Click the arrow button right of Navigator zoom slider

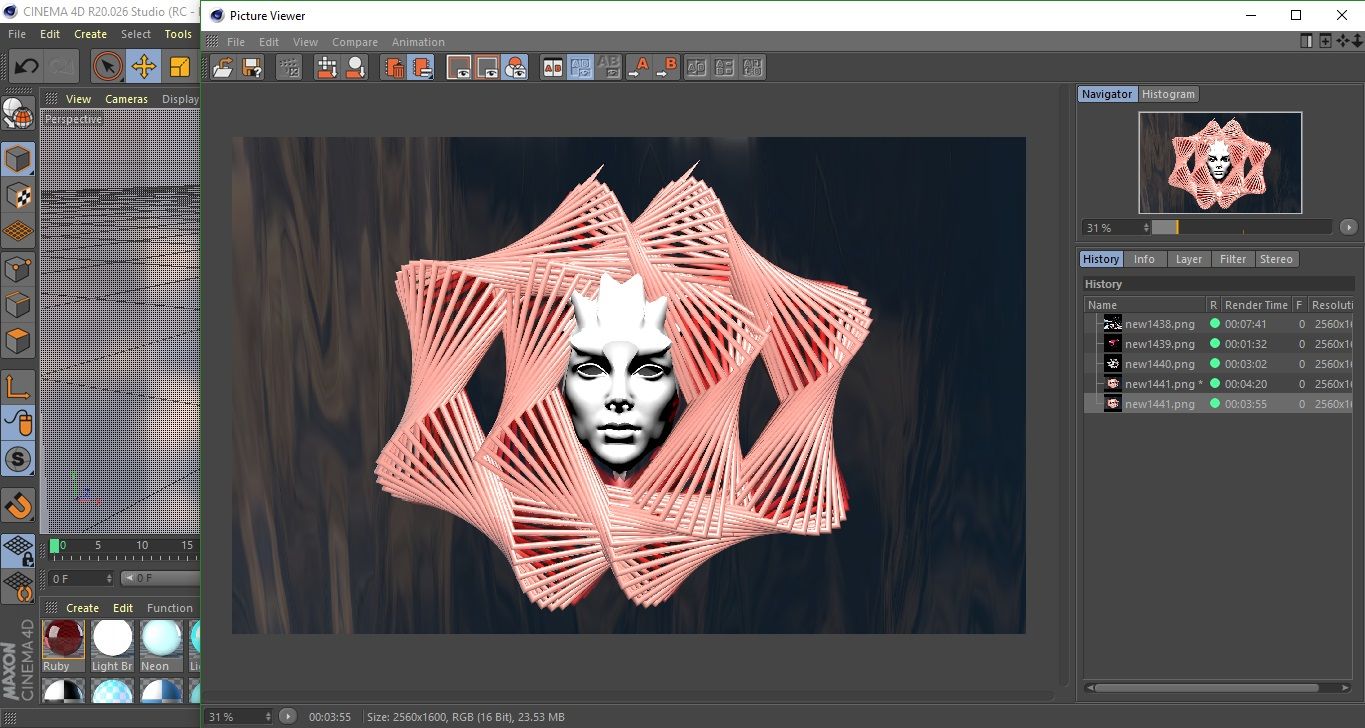click(x=1350, y=228)
